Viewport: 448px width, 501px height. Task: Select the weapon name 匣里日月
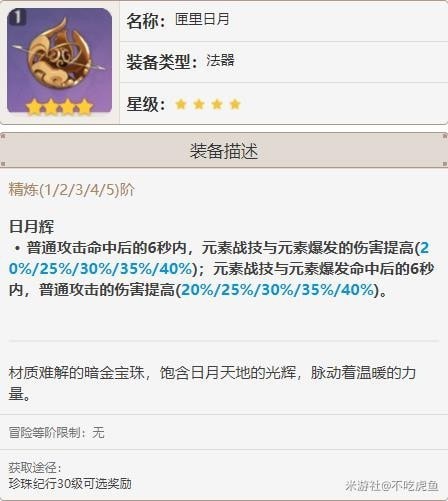[x=202, y=19]
